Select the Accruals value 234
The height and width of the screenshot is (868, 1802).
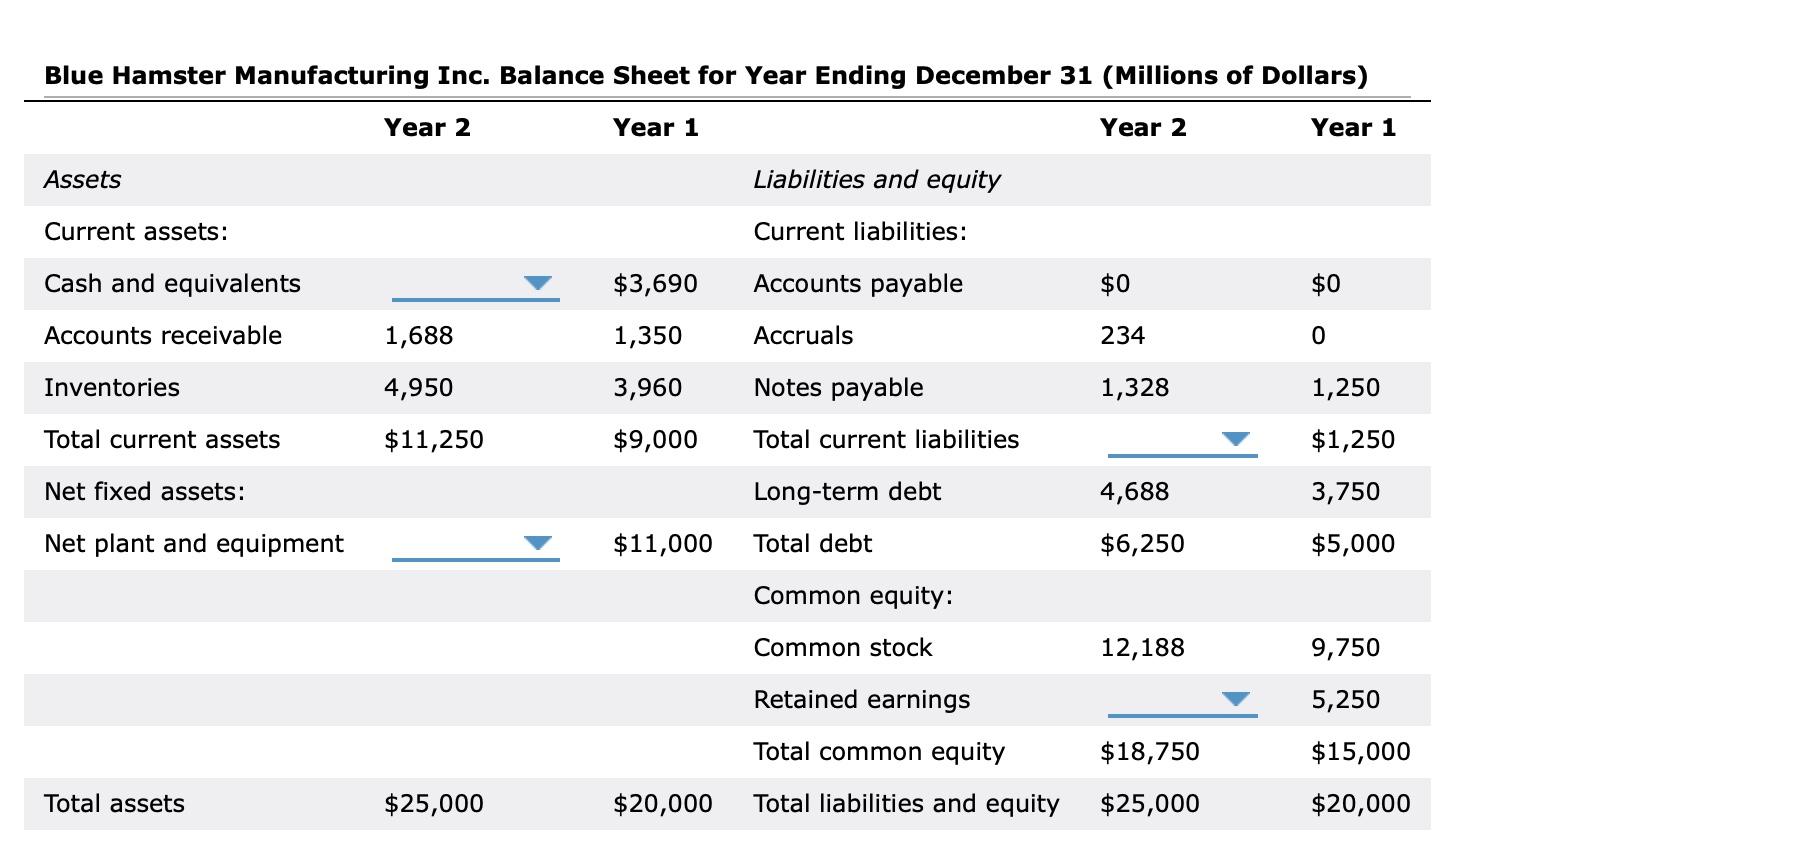click(1121, 335)
